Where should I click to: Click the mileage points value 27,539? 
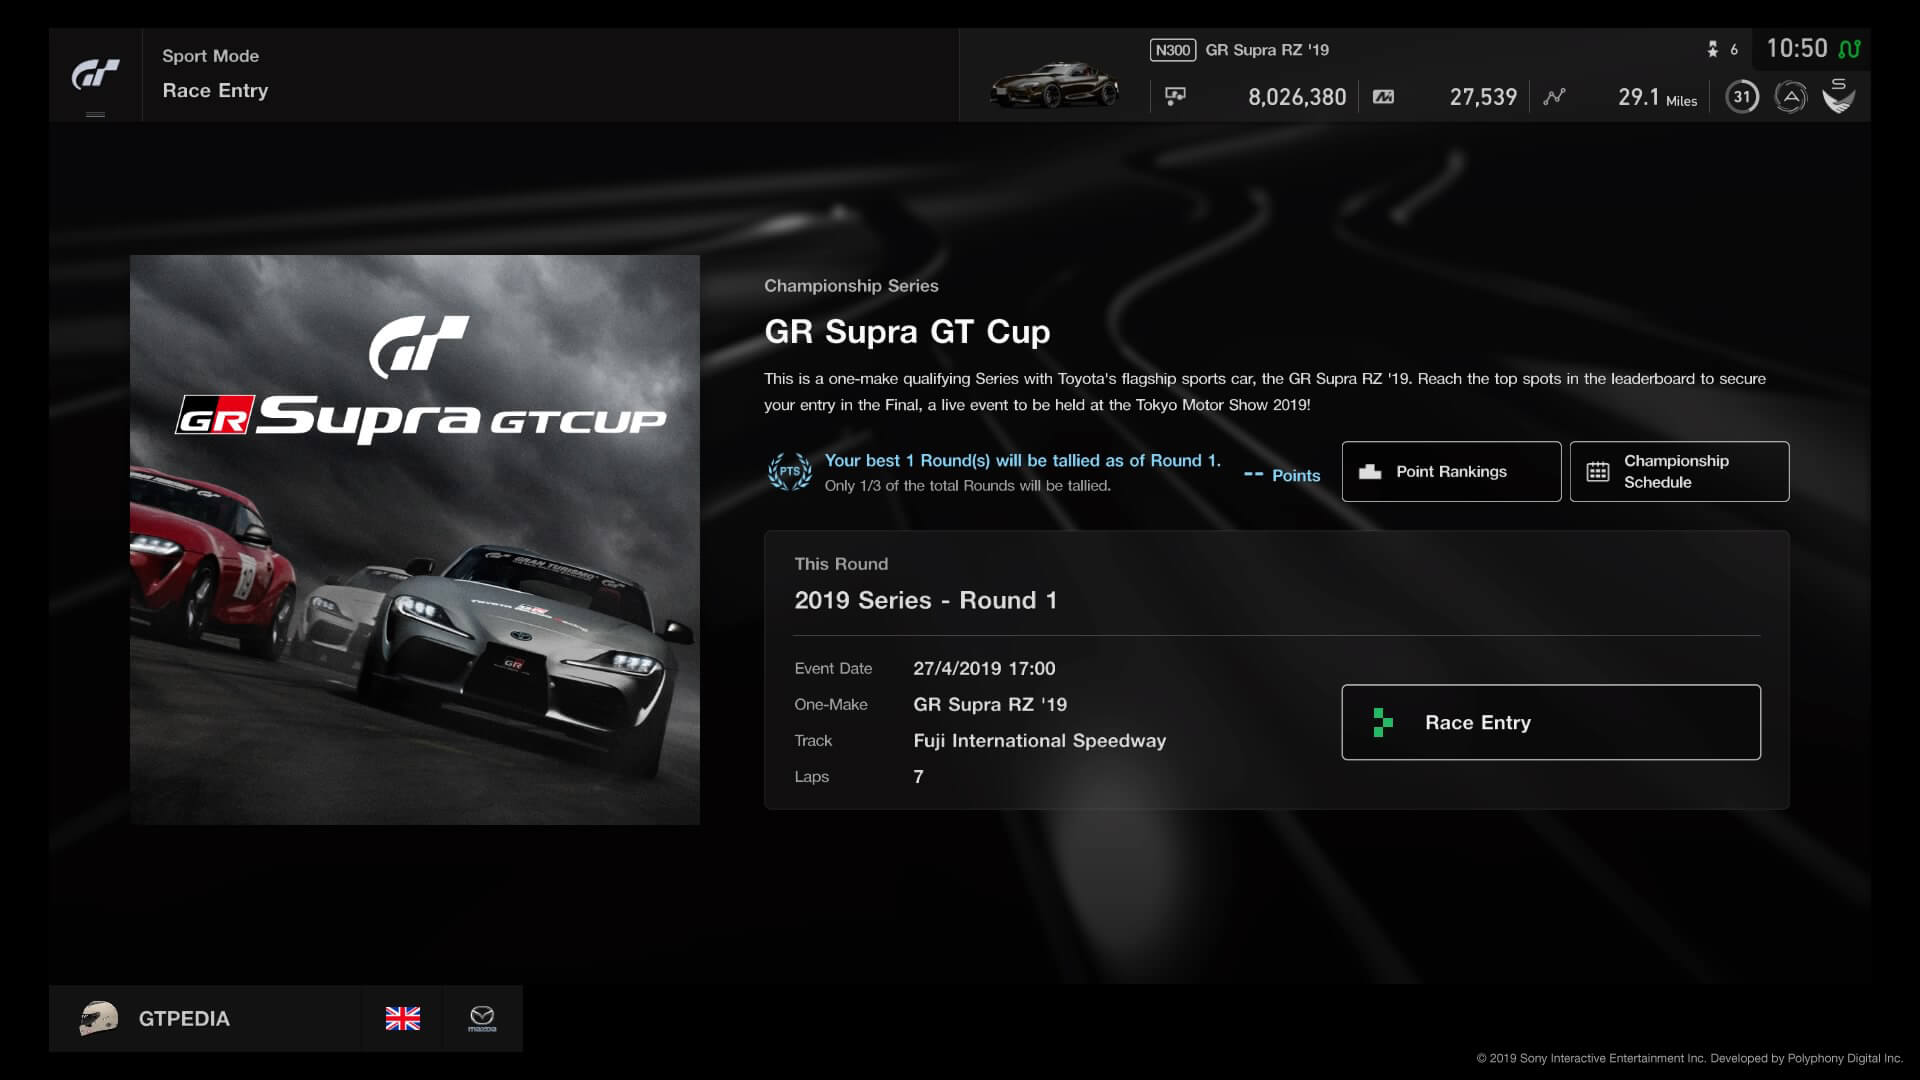1483,97
